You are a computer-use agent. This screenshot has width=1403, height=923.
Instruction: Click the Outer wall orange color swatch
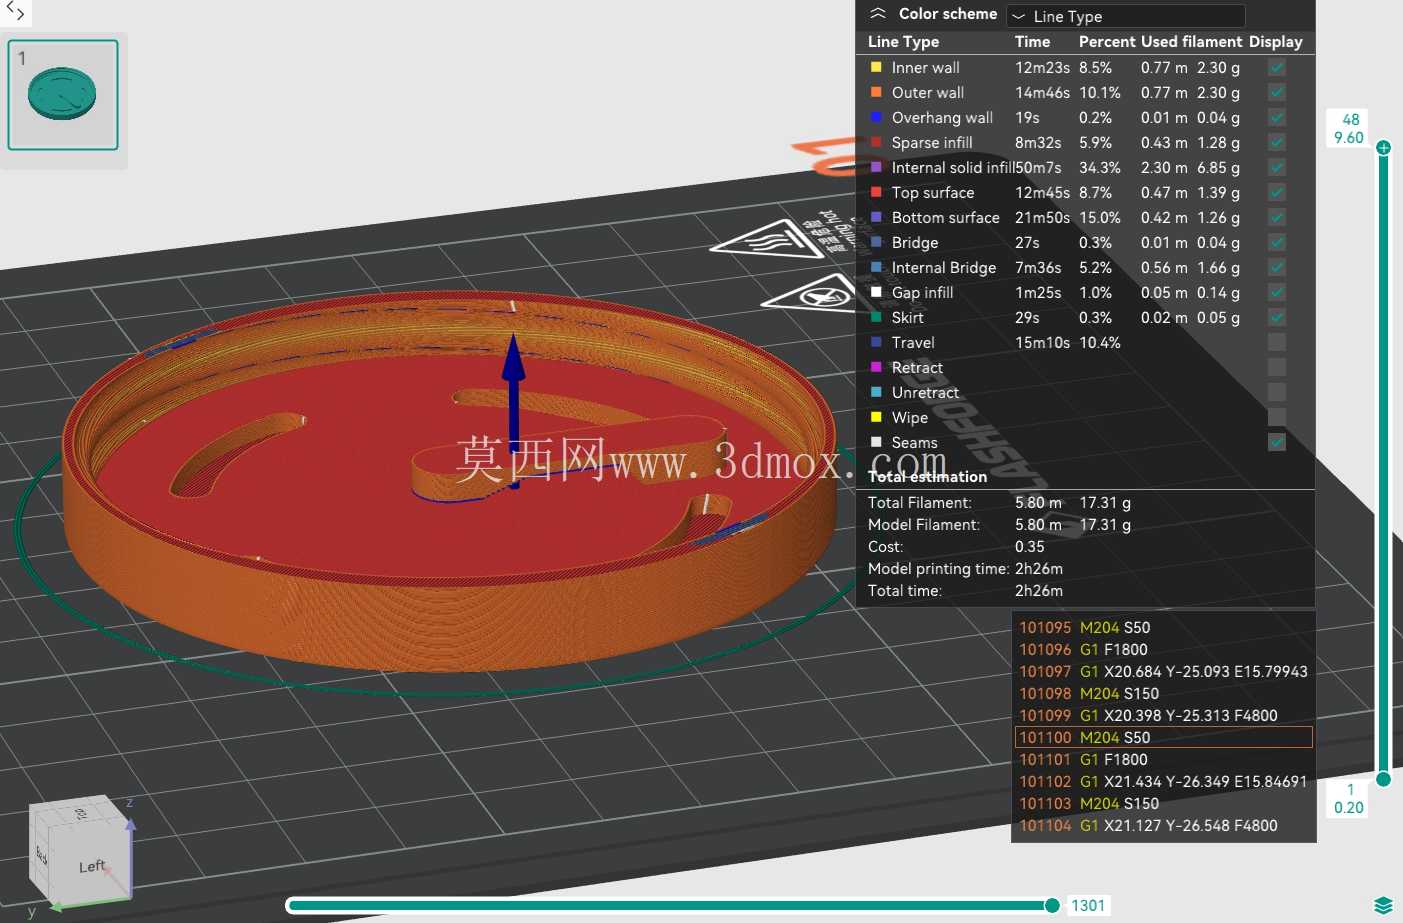pos(876,92)
